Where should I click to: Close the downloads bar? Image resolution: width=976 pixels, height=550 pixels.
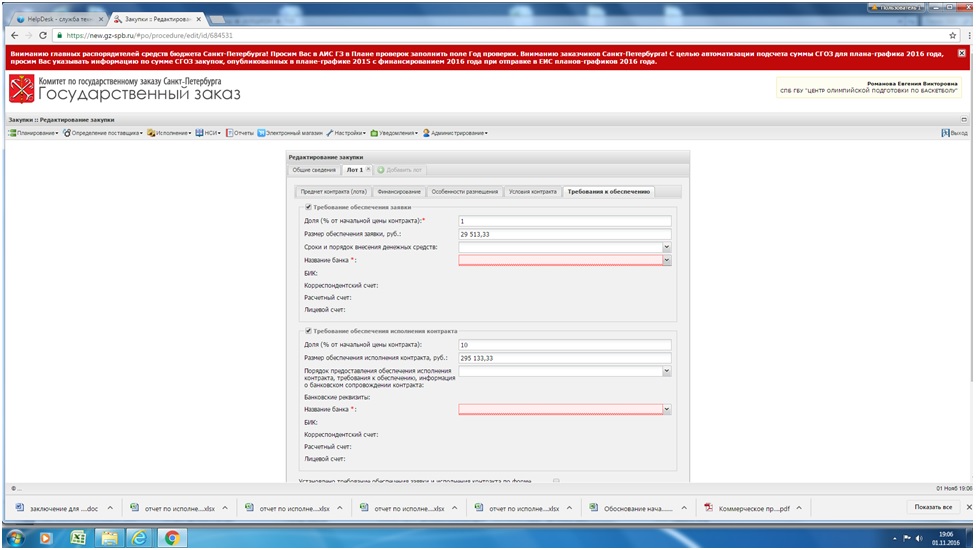coord(969,507)
